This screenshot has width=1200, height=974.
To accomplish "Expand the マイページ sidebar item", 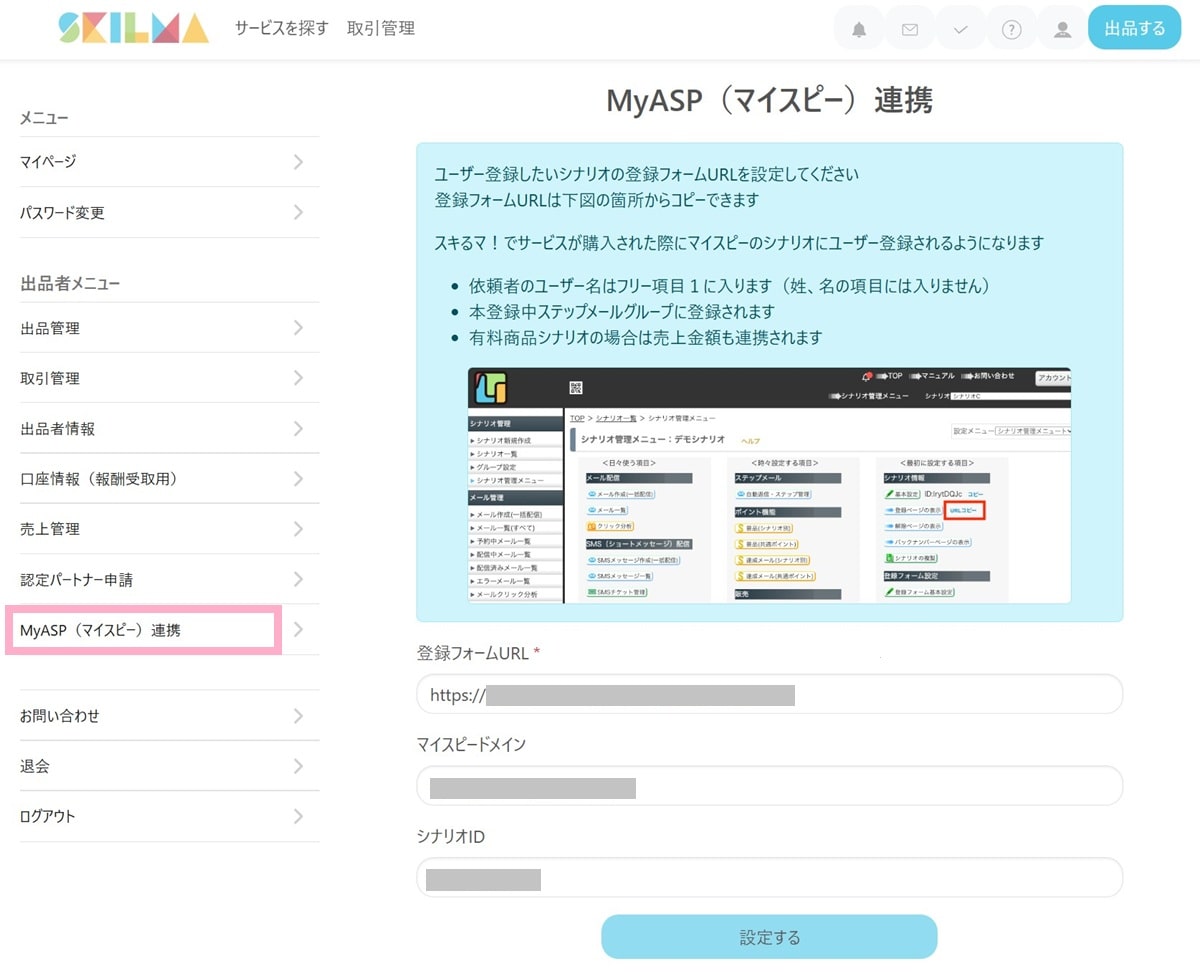I will [168, 161].
